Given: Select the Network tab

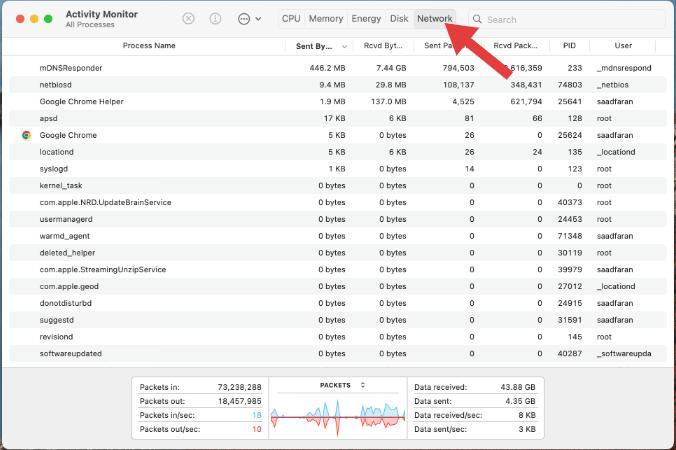Looking at the screenshot, I should pos(435,19).
